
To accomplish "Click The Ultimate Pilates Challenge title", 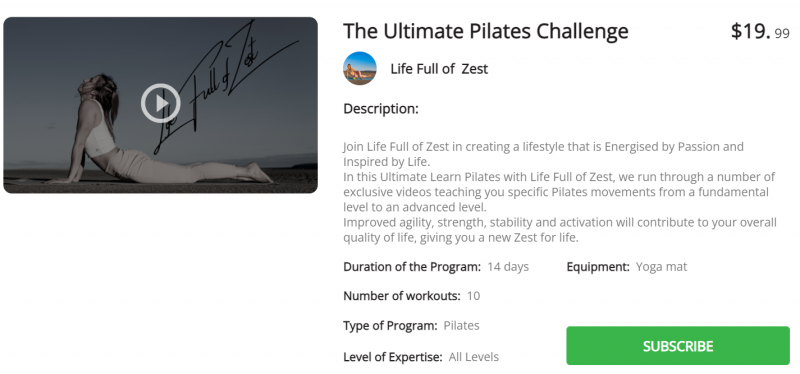I will tap(486, 32).
